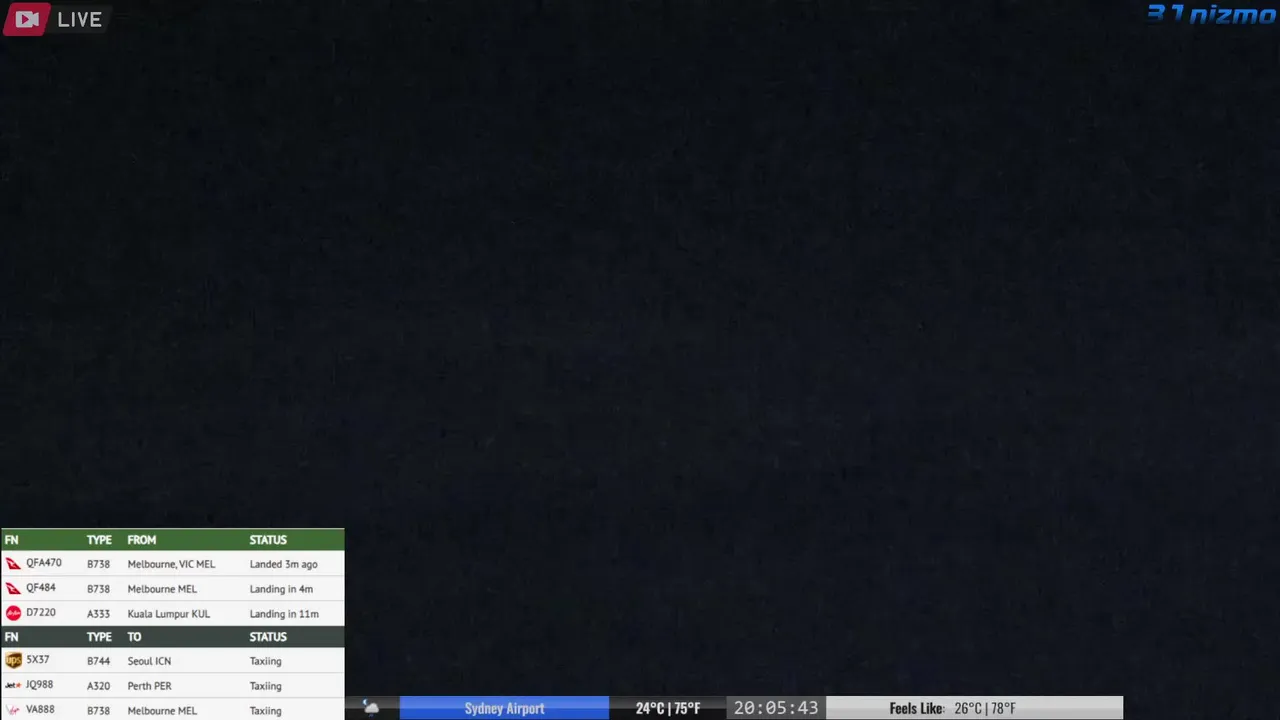Click the "Feels Like: 26°C | 78°F" reading

[x=952, y=708]
